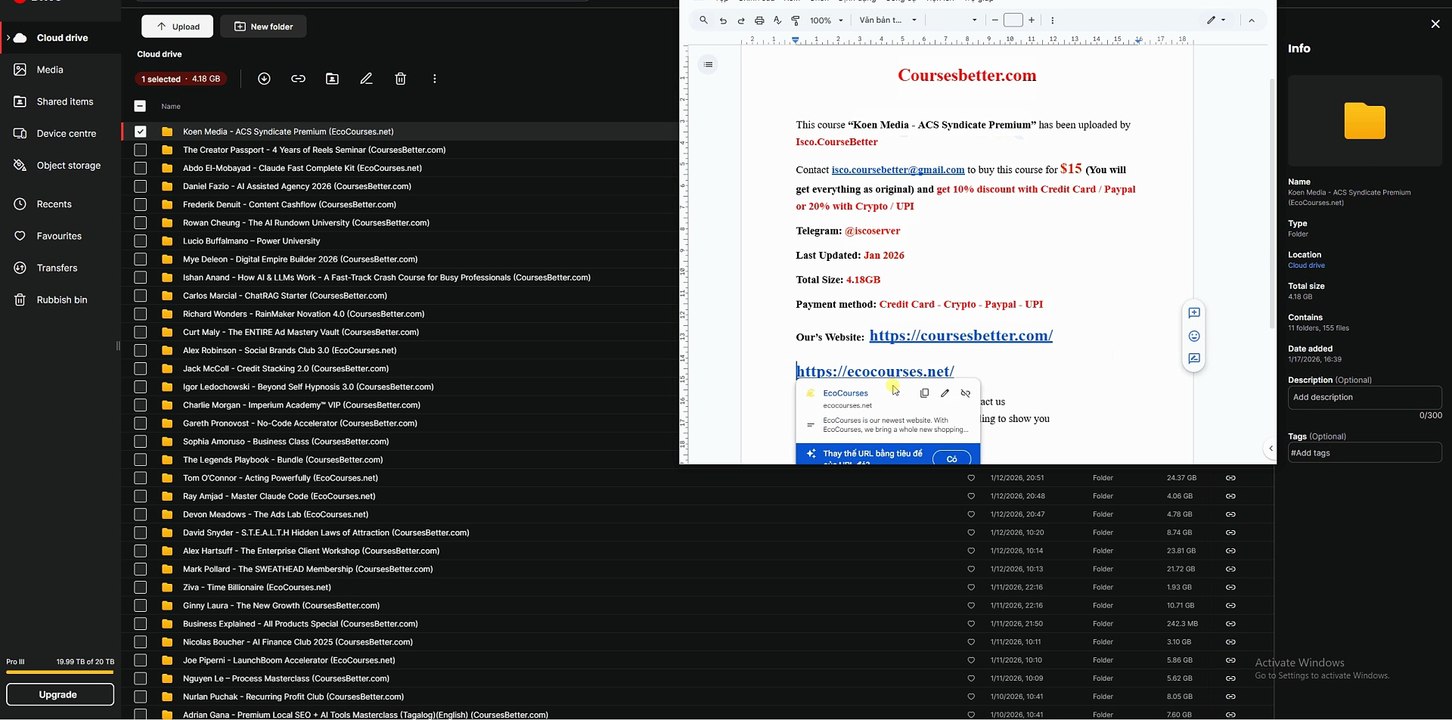Click the search icon in the document toolbar
Image resolution: width=1452 pixels, height=720 pixels.
point(703,20)
